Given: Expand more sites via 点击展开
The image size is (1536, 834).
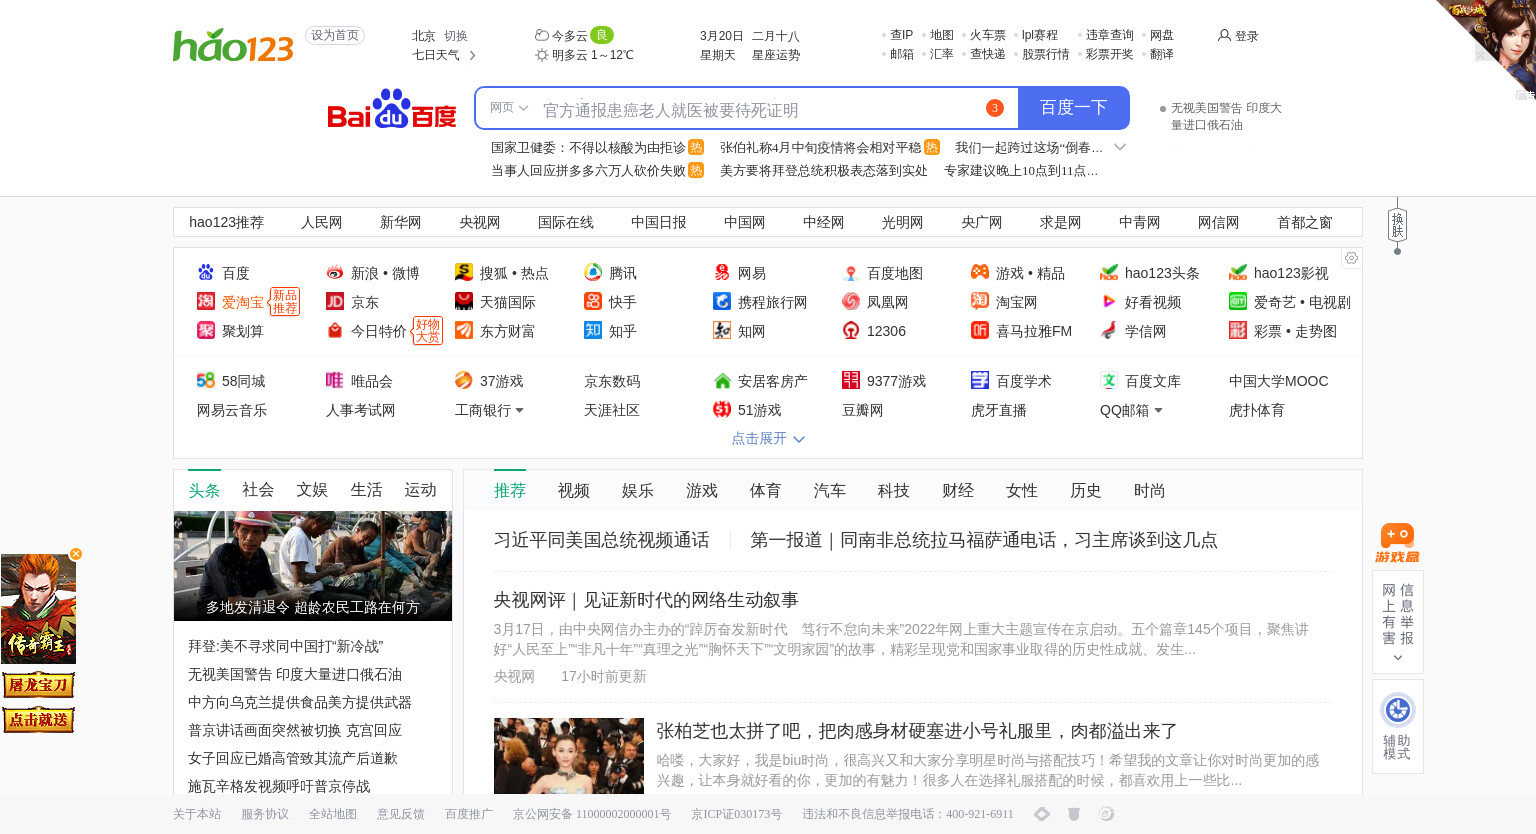Looking at the screenshot, I should click(x=767, y=438).
